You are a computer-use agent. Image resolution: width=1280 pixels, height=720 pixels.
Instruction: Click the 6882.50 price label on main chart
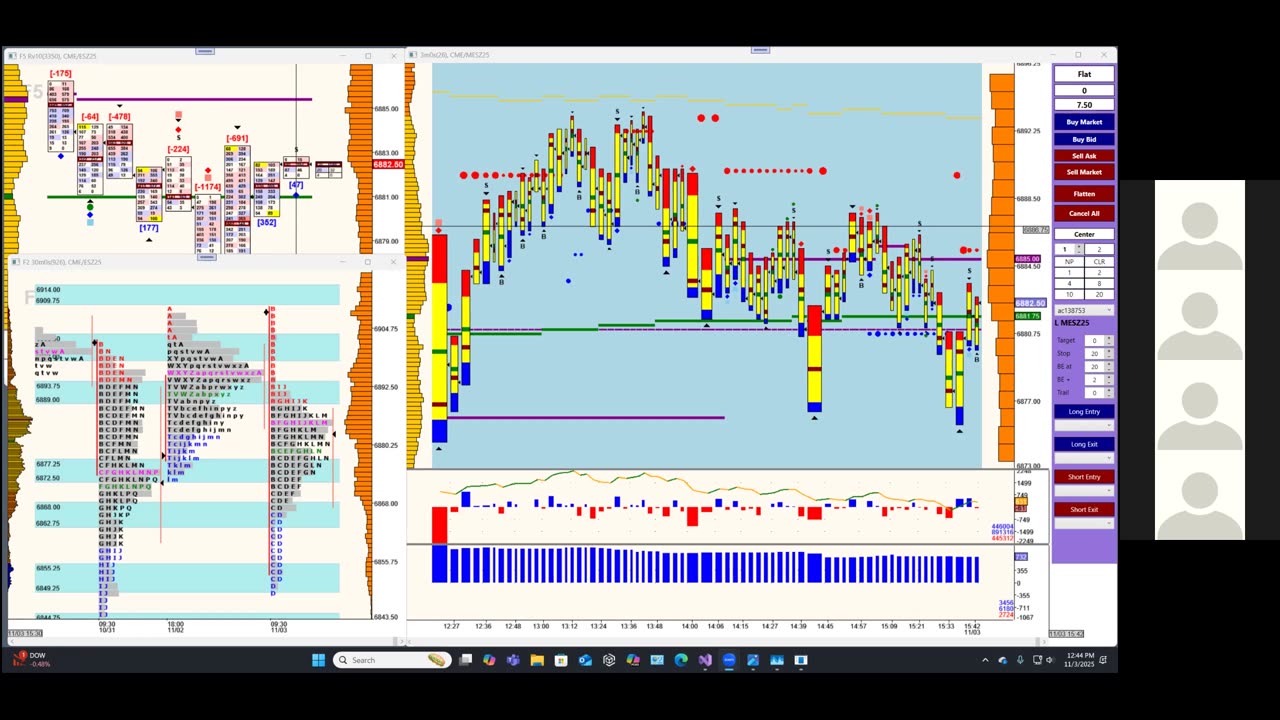click(1030, 303)
